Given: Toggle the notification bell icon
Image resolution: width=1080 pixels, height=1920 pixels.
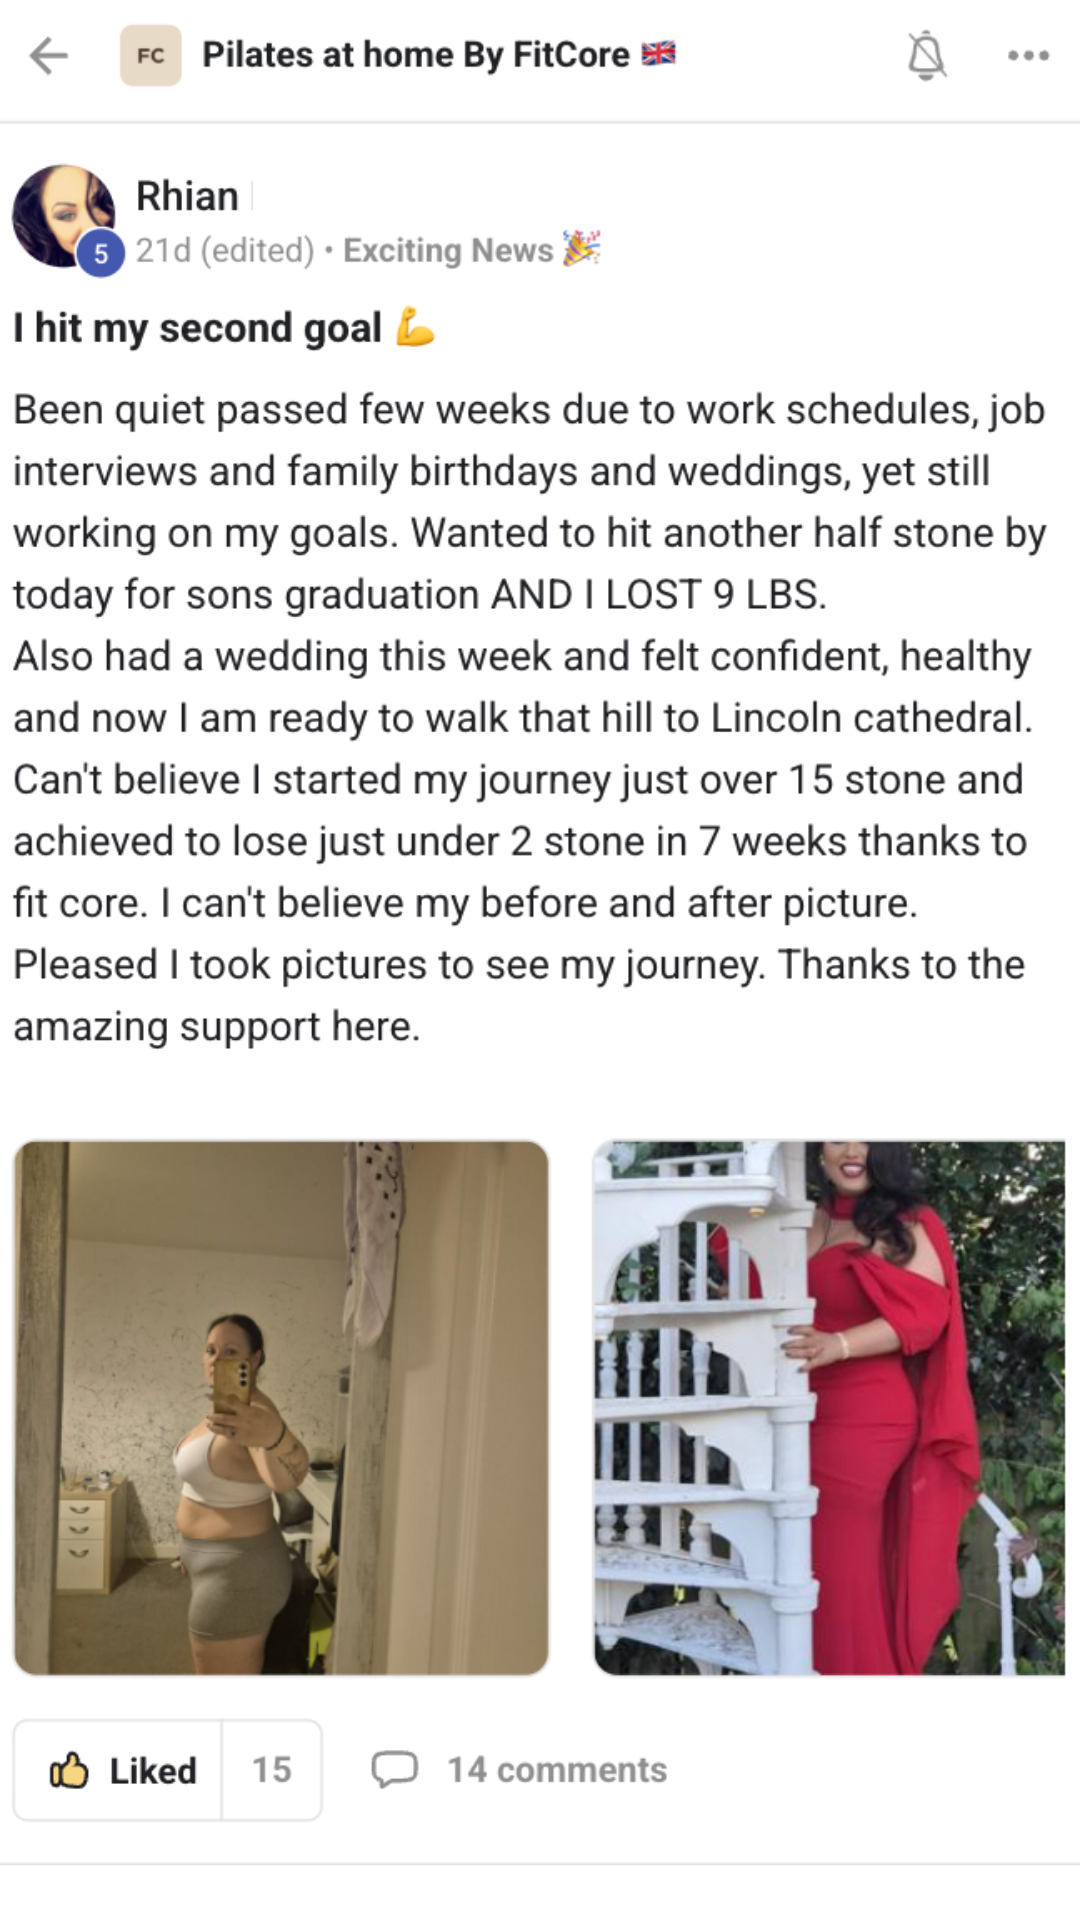Looking at the screenshot, I should [926, 56].
